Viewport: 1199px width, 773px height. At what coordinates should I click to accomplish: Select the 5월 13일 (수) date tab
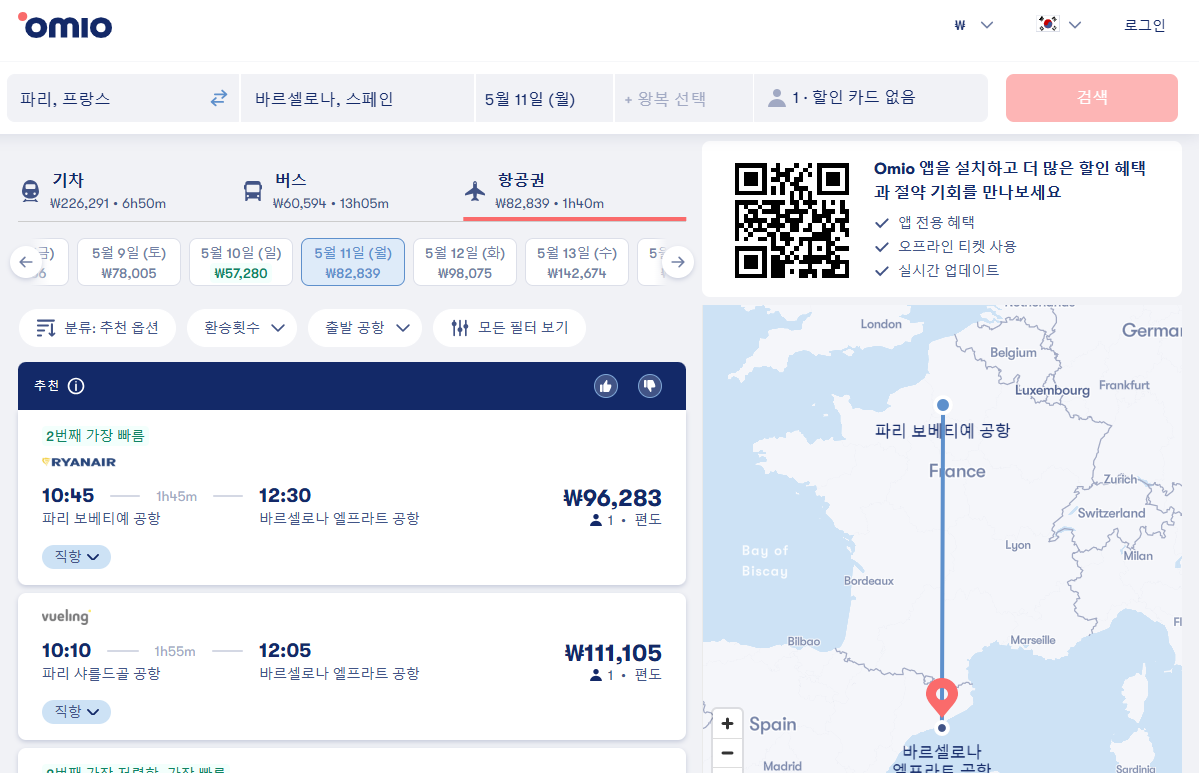[x=577, y=262]
